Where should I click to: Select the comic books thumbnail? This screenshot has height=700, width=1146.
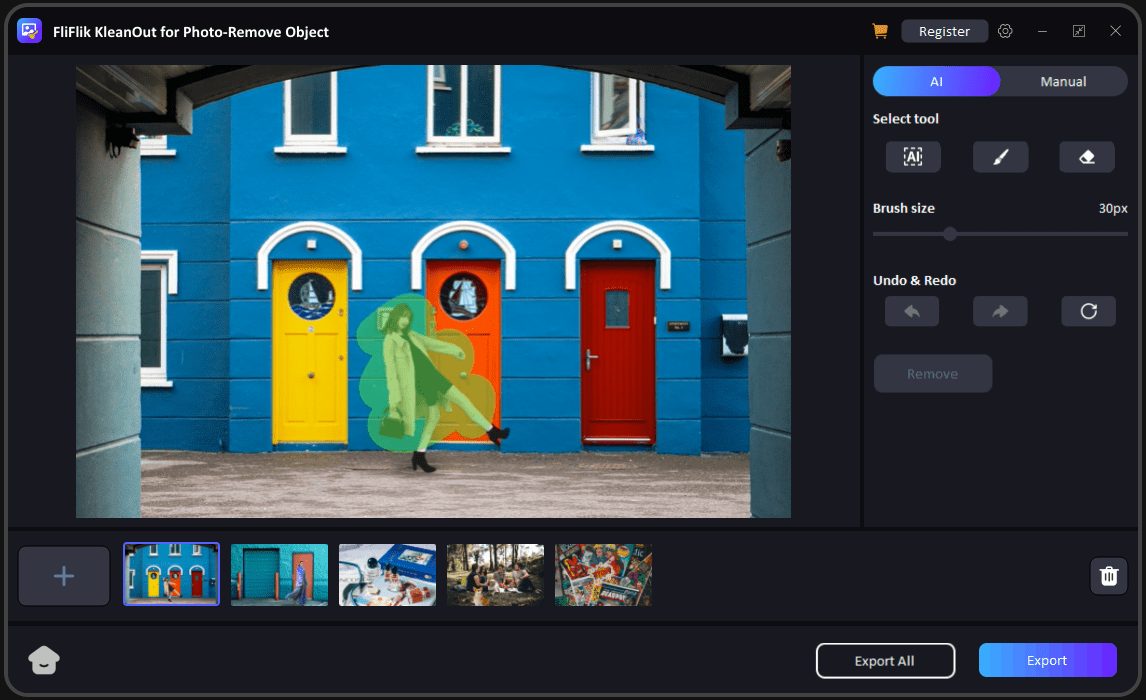point(603,575)
